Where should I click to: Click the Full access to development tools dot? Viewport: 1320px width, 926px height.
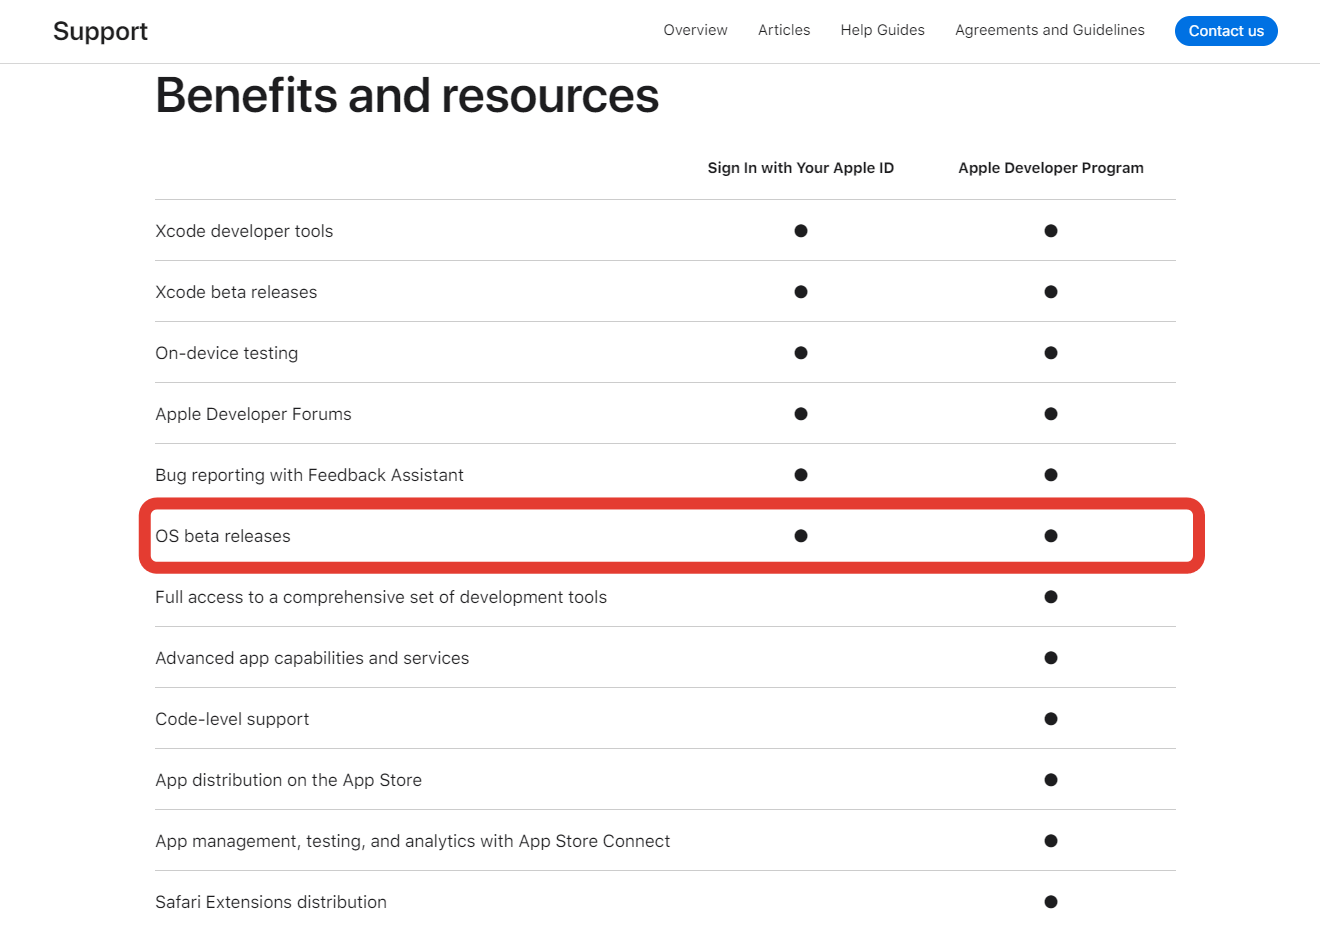click(1050, 597)
